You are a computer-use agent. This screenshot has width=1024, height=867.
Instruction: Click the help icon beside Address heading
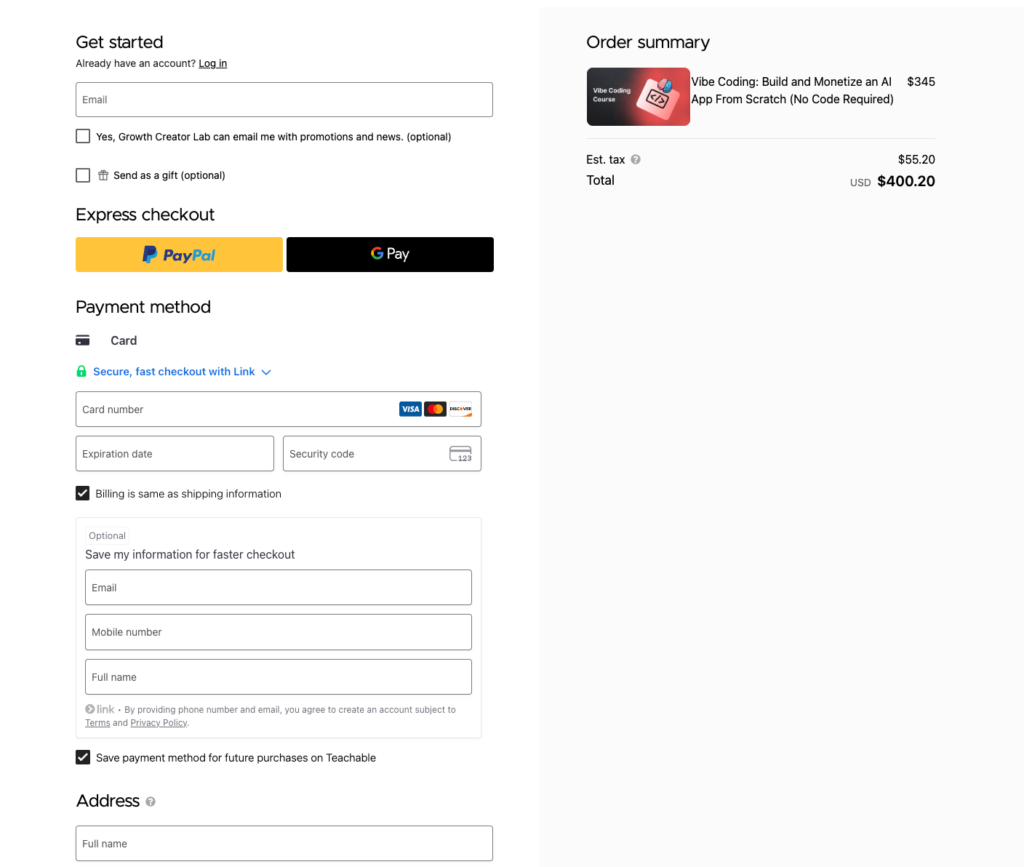pos(151,801)
